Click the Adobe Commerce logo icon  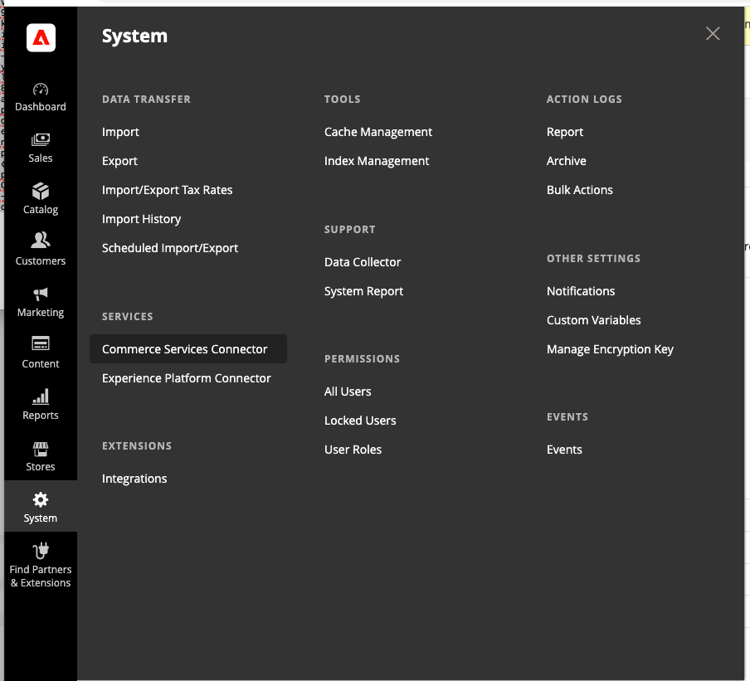[41, 37]
